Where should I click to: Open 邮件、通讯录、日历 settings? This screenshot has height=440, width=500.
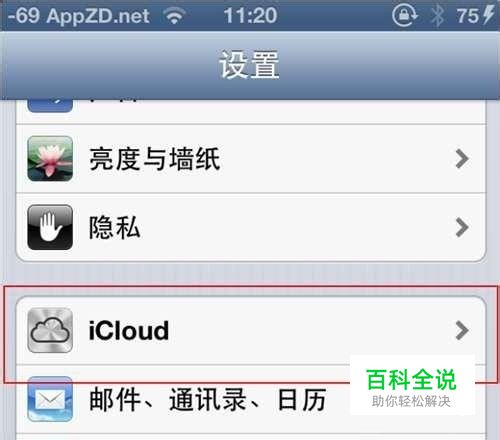[207, 399]
